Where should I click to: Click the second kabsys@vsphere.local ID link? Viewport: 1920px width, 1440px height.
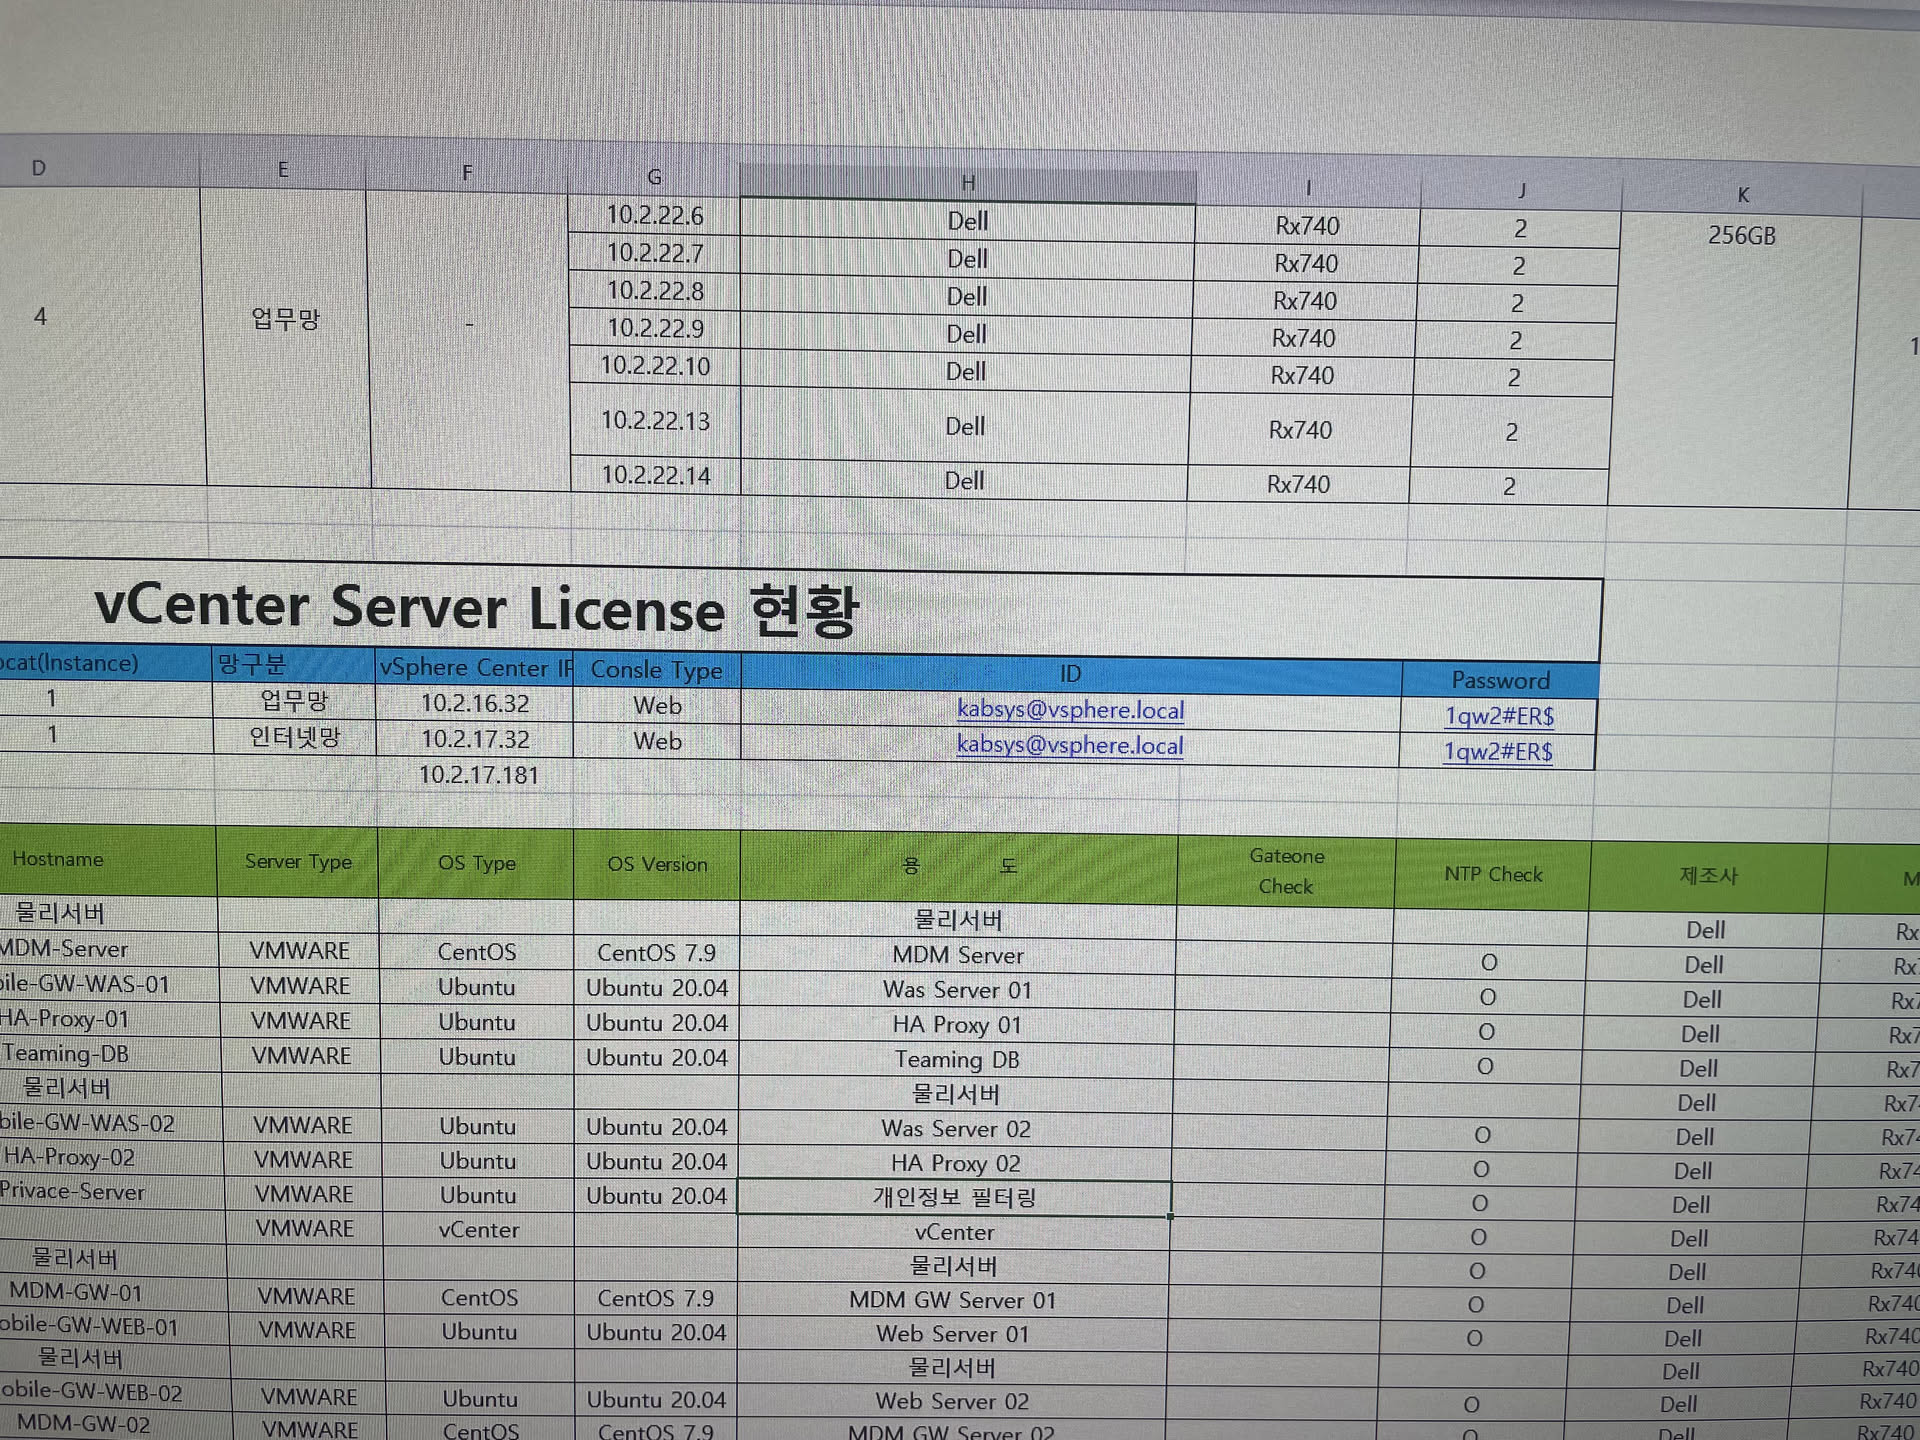tap(1069, 746)
